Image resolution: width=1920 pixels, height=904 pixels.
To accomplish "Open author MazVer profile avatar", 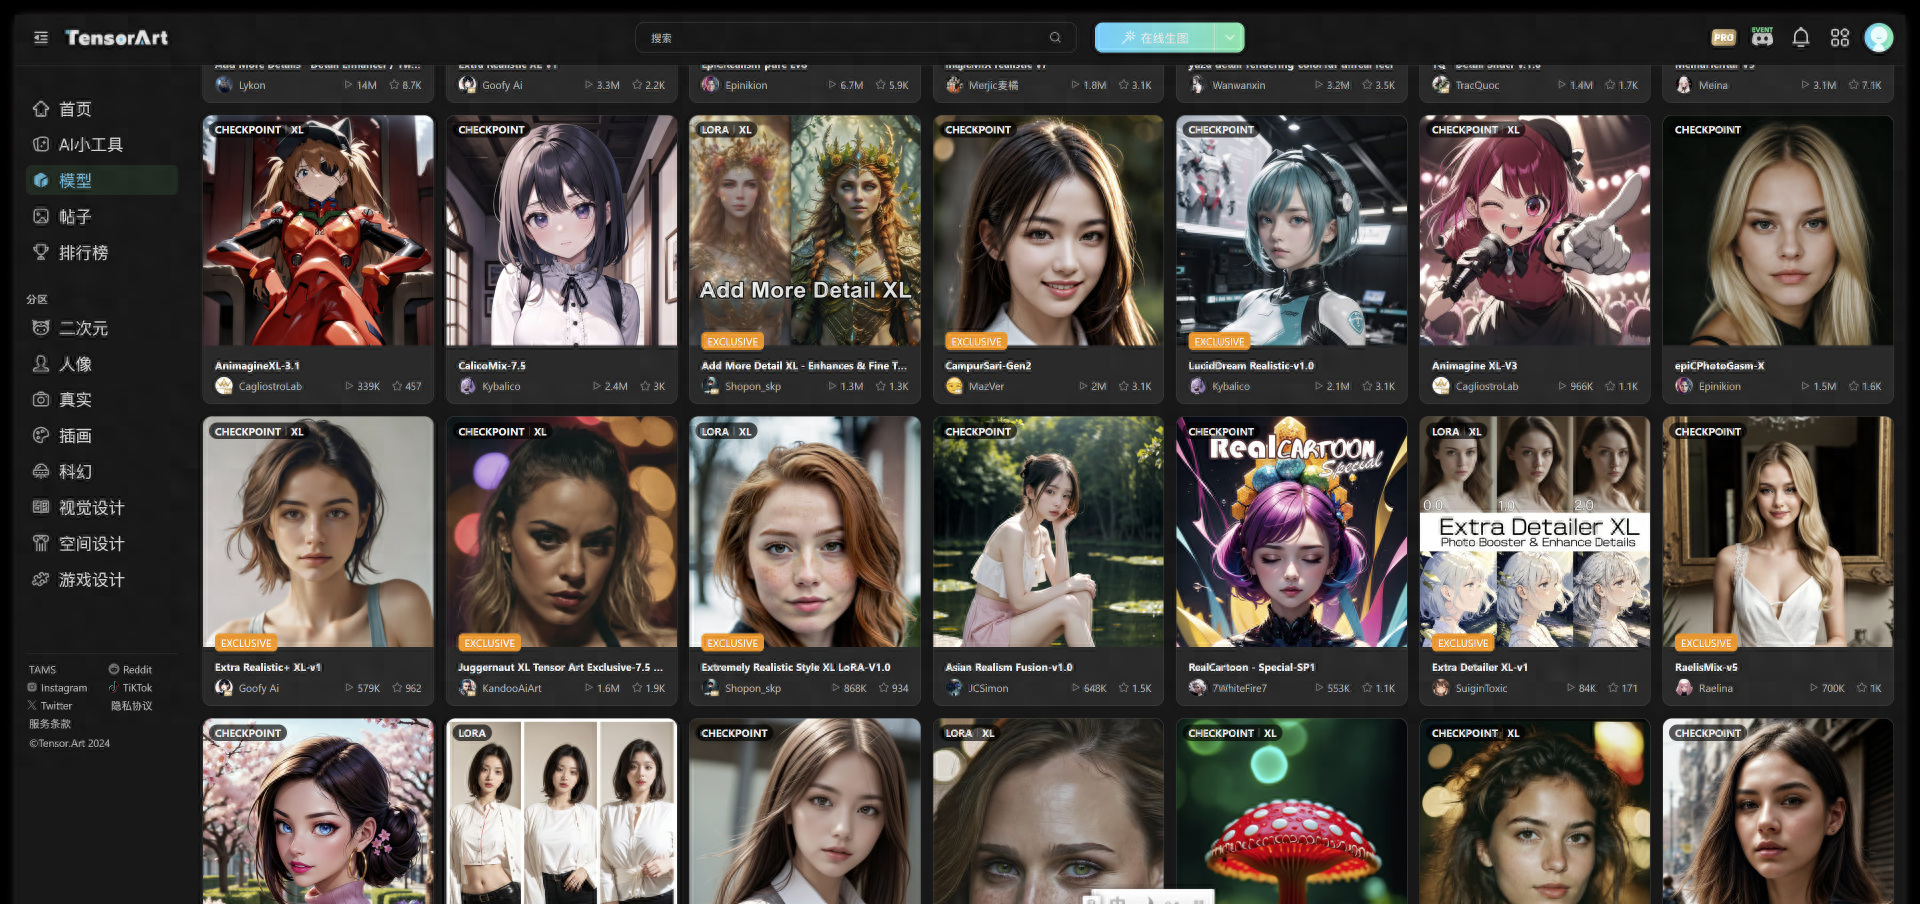I will (954, 386).
